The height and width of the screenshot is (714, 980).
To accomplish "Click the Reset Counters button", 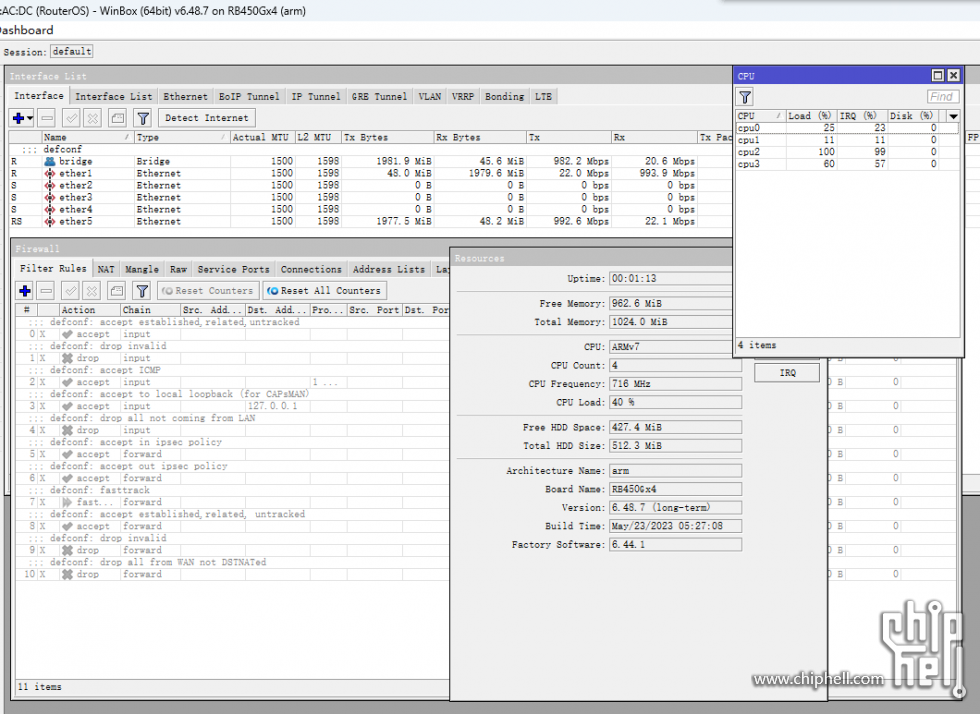I will click(x=208, y=291).
